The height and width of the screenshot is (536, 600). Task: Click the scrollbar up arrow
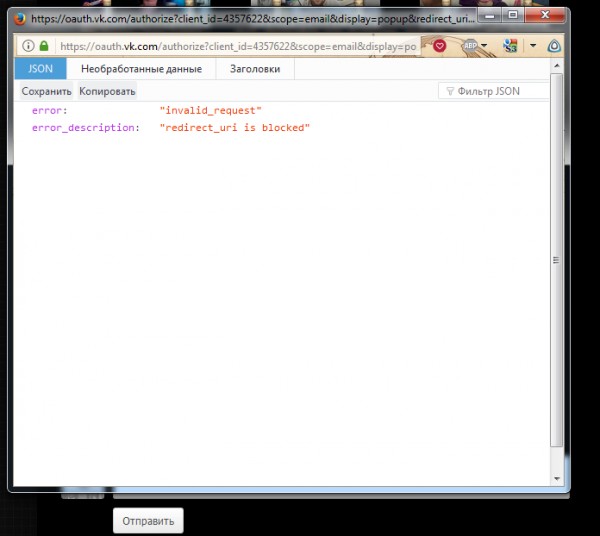point(557,66)
